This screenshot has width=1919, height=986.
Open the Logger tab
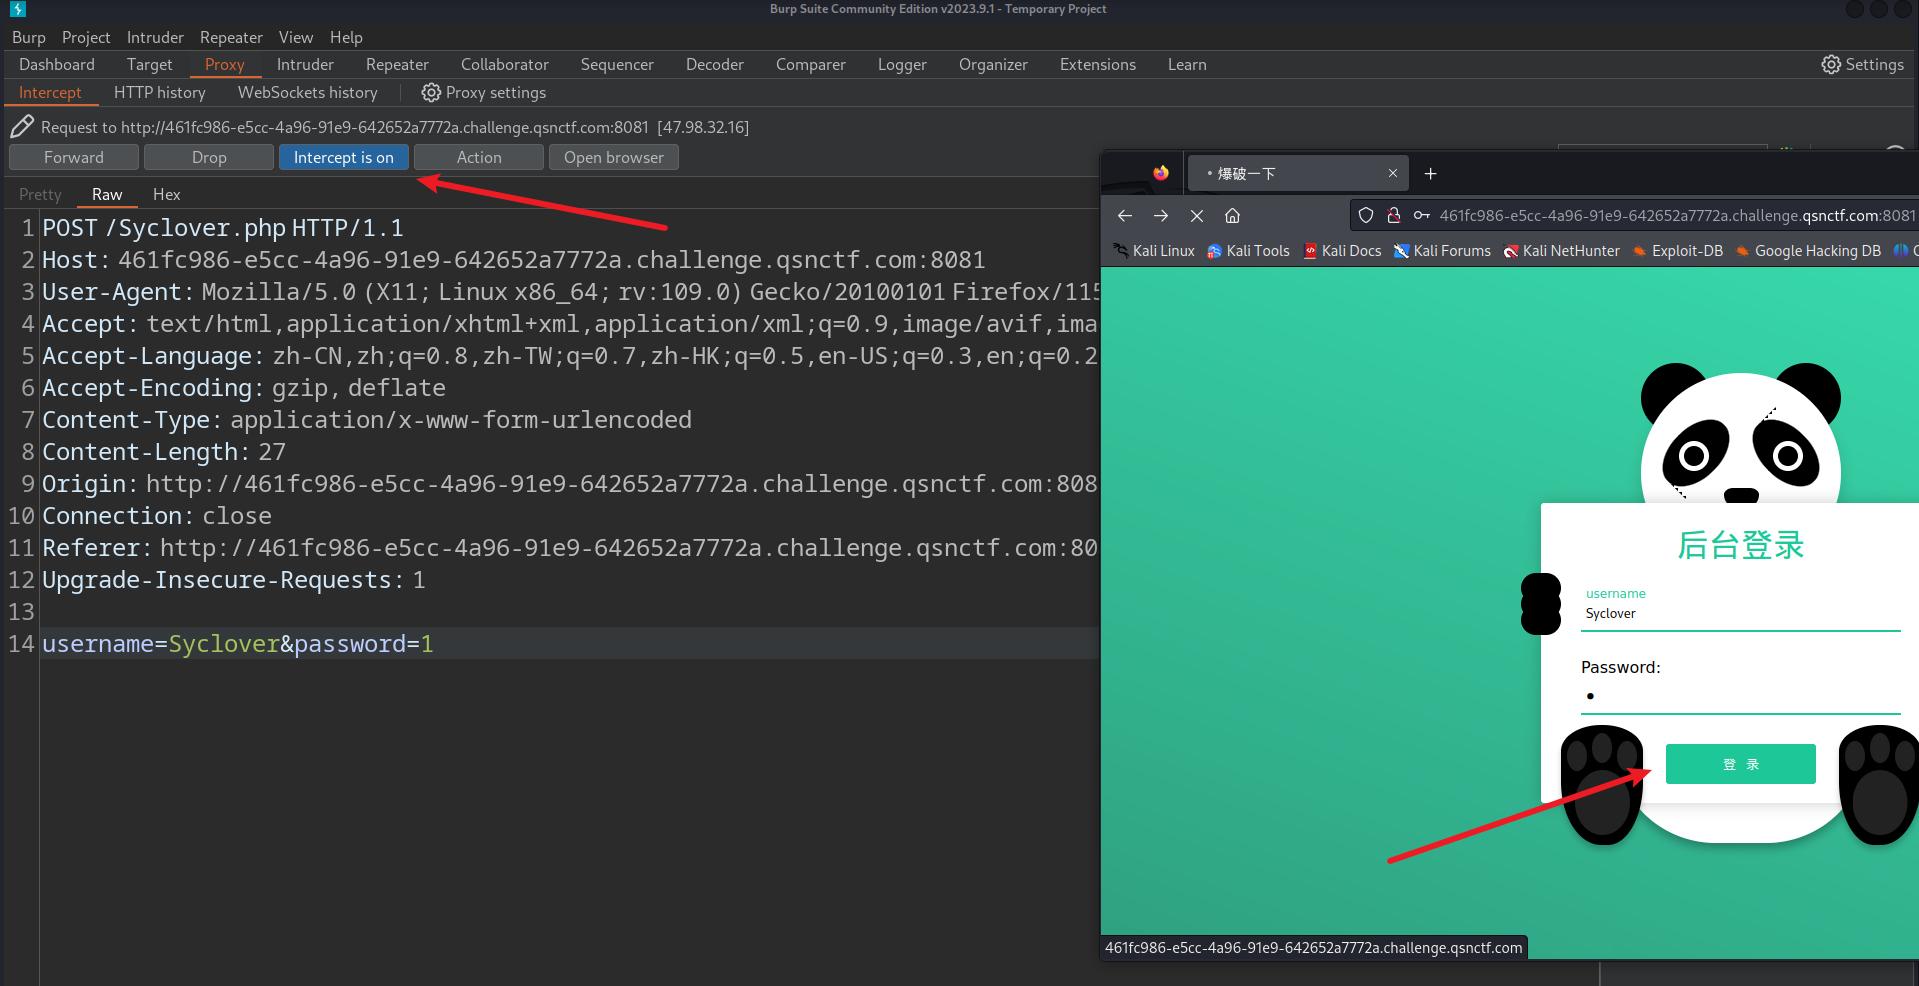coord(902,64)
